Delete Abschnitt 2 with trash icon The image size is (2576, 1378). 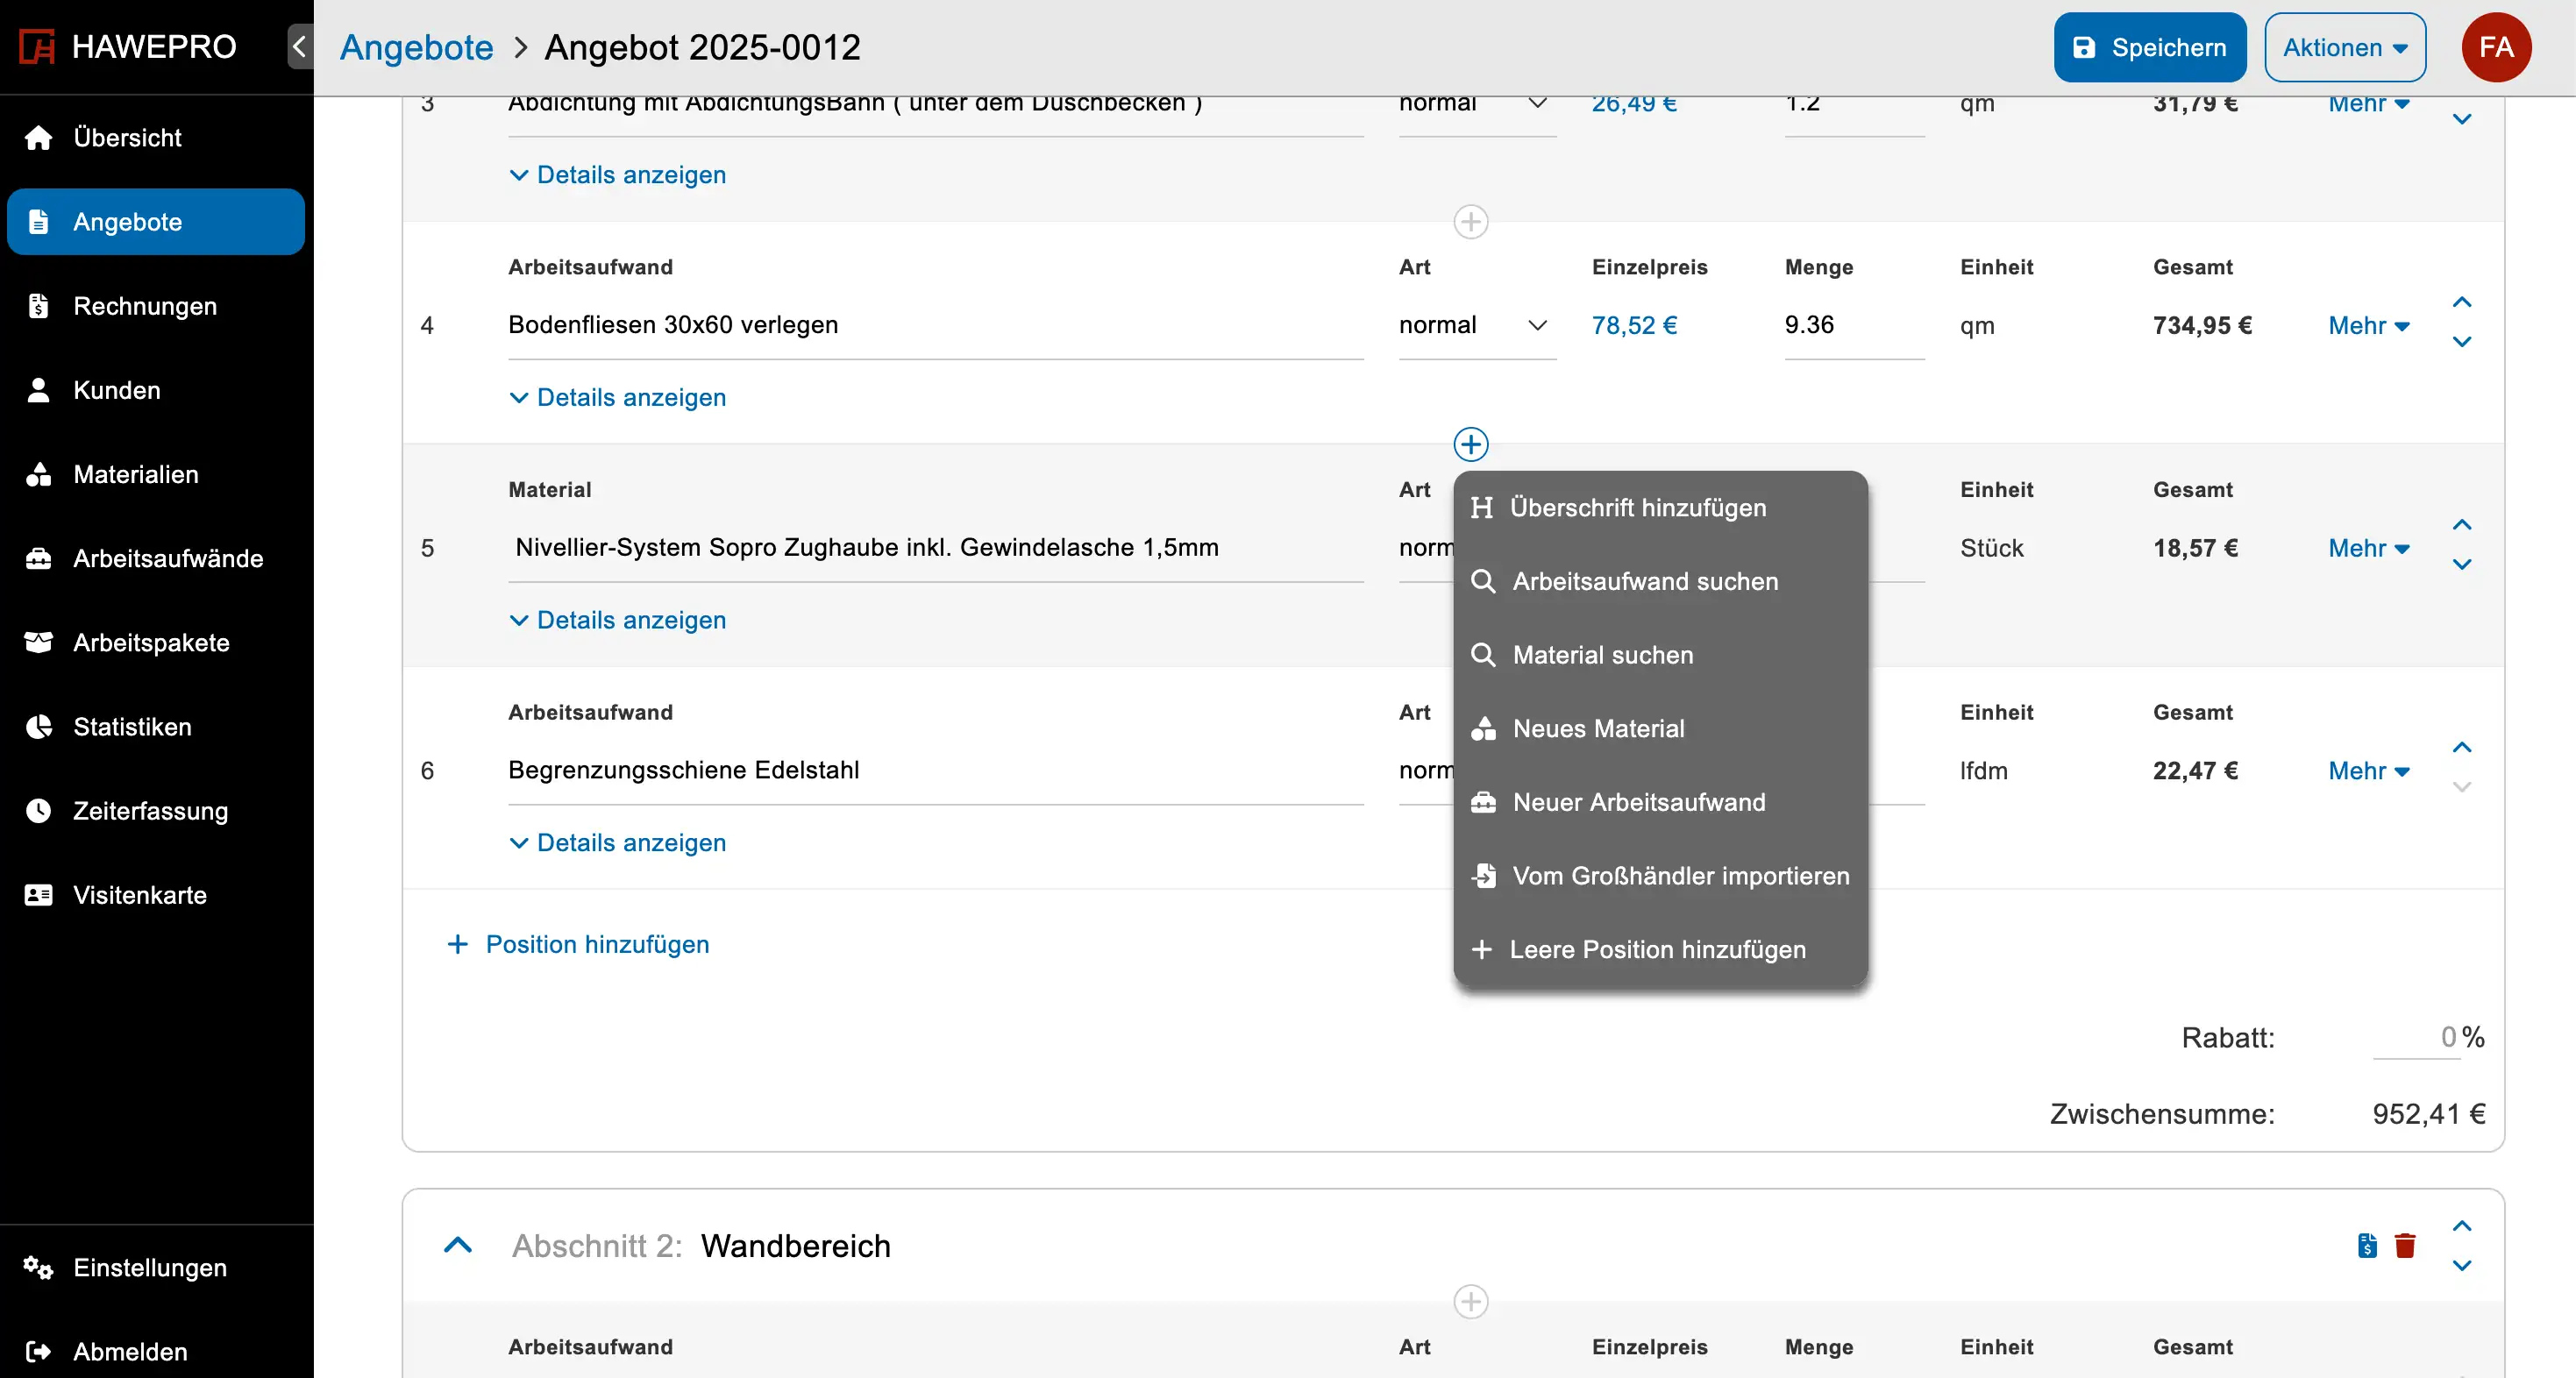[x=2405, y=1246]
